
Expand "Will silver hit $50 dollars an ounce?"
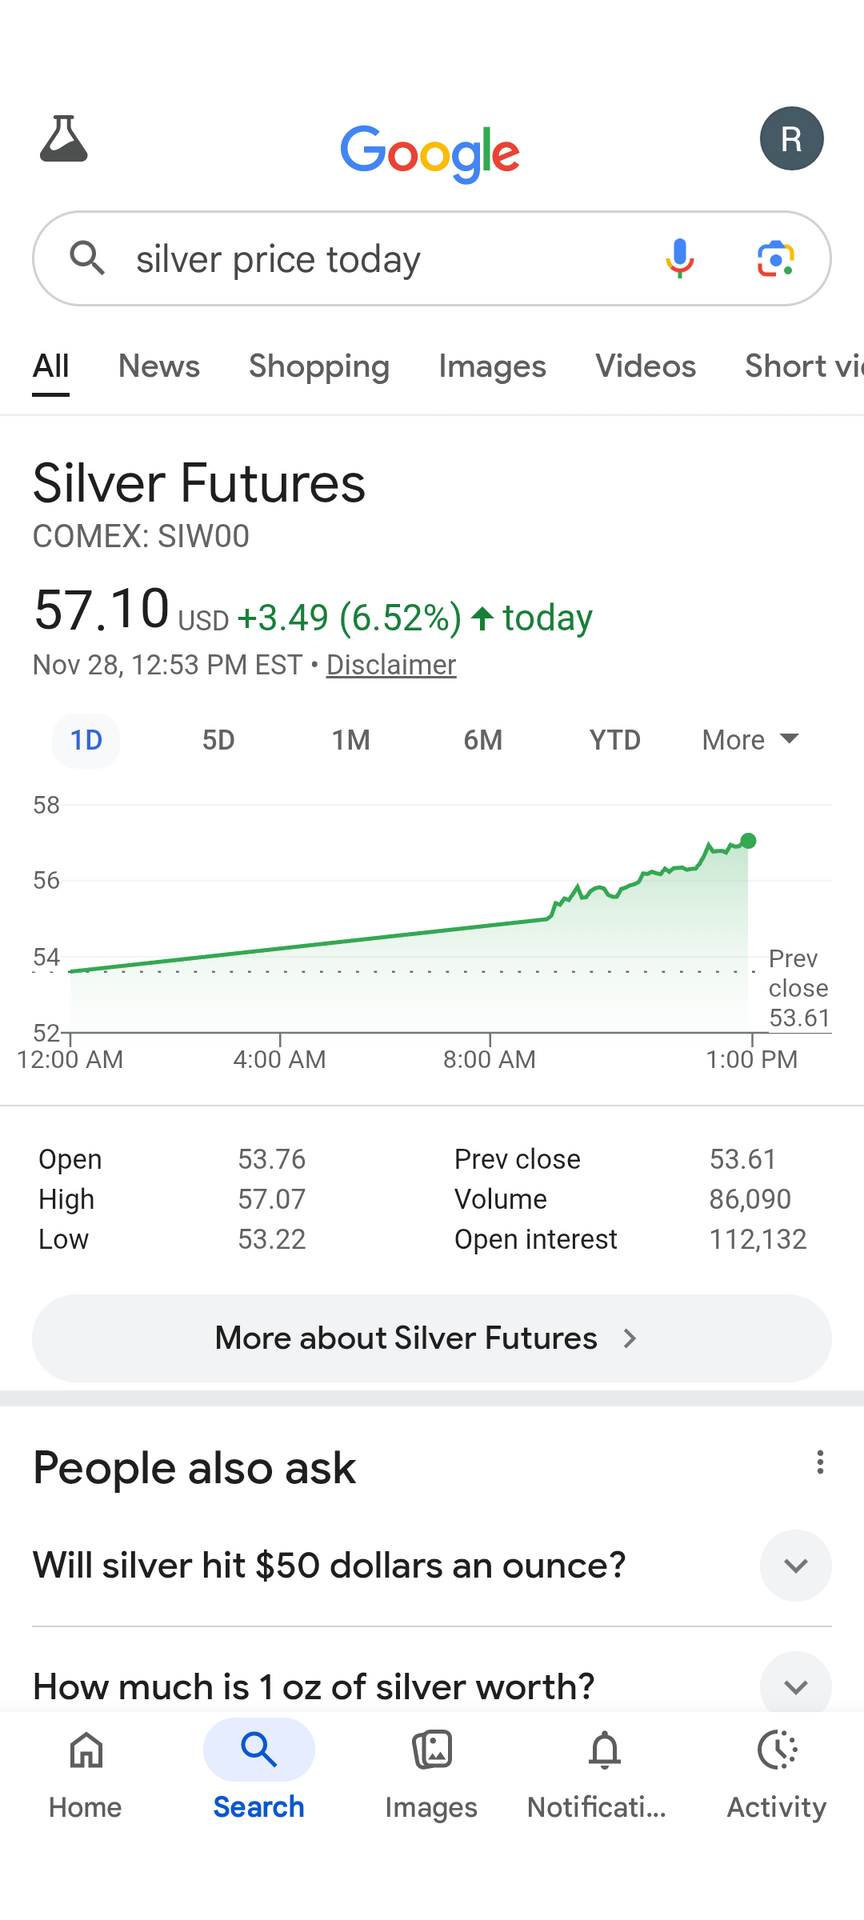796,1565
